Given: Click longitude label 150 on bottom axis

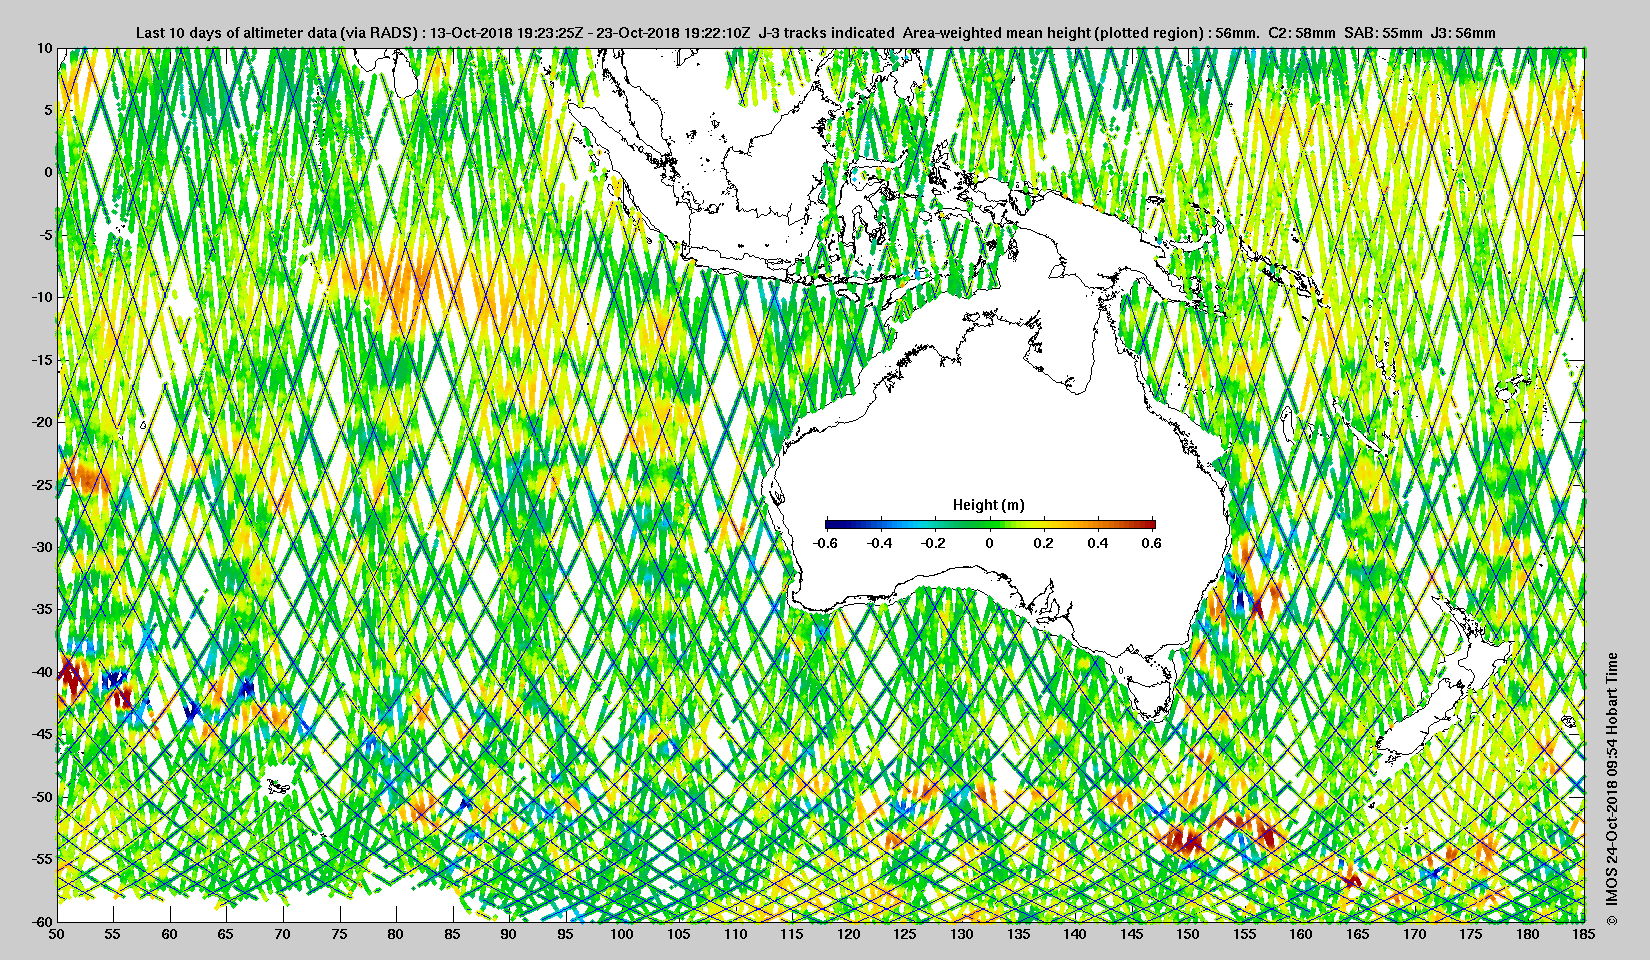Looking at the screenshot, I should coord(1188,935).
